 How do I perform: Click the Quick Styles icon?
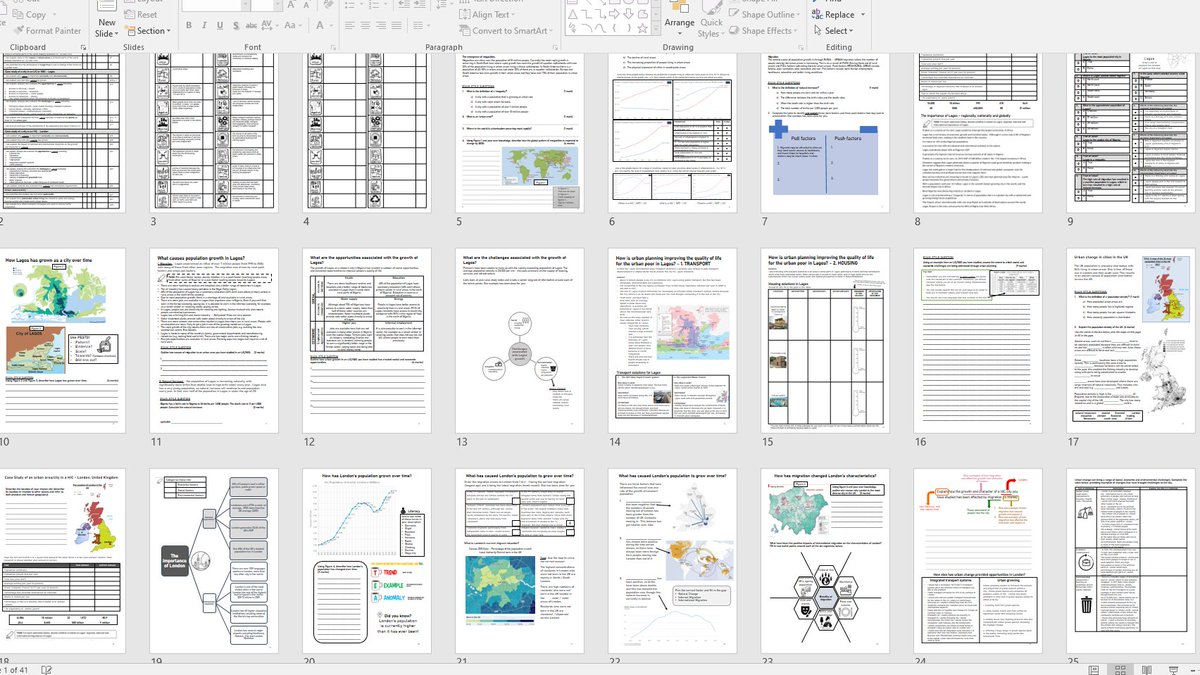711,6
